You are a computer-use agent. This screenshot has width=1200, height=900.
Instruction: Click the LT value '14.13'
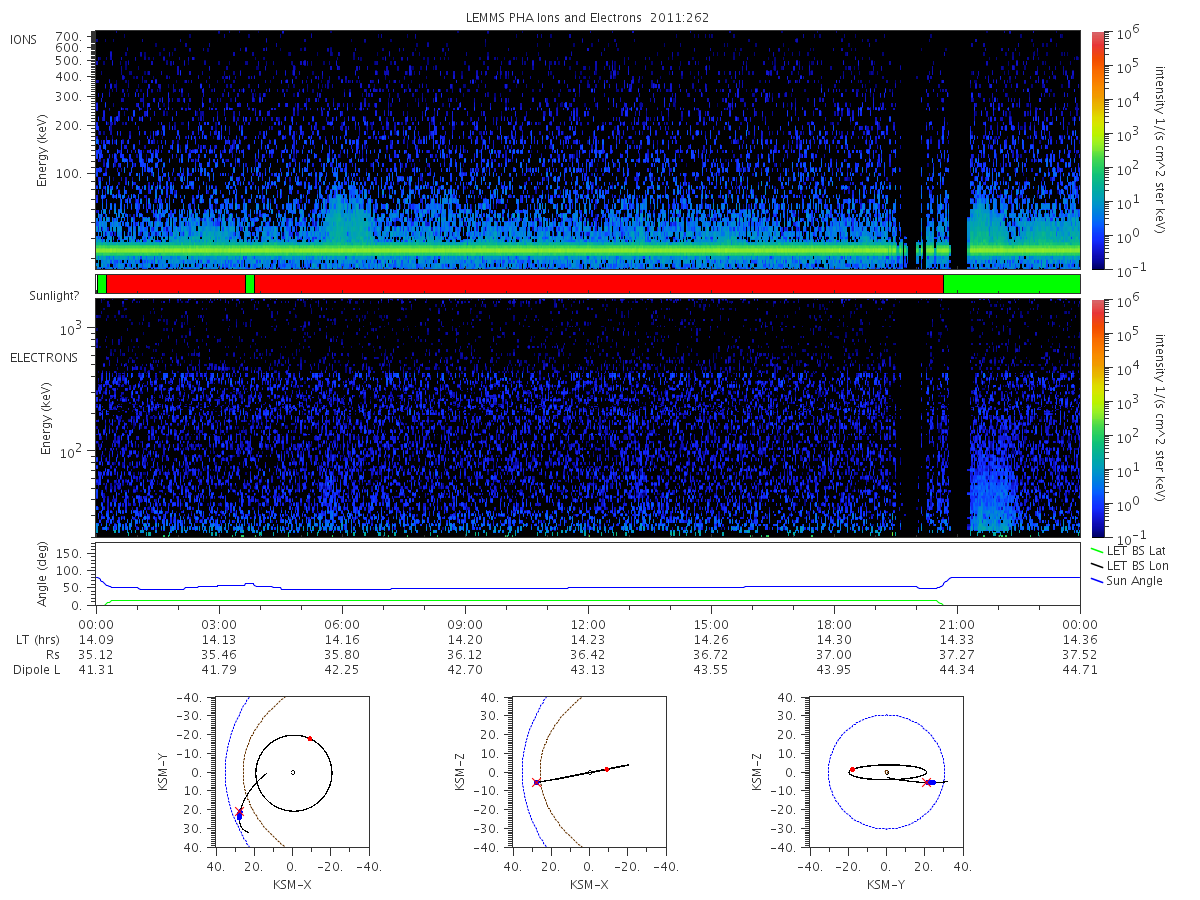[218, 640]
